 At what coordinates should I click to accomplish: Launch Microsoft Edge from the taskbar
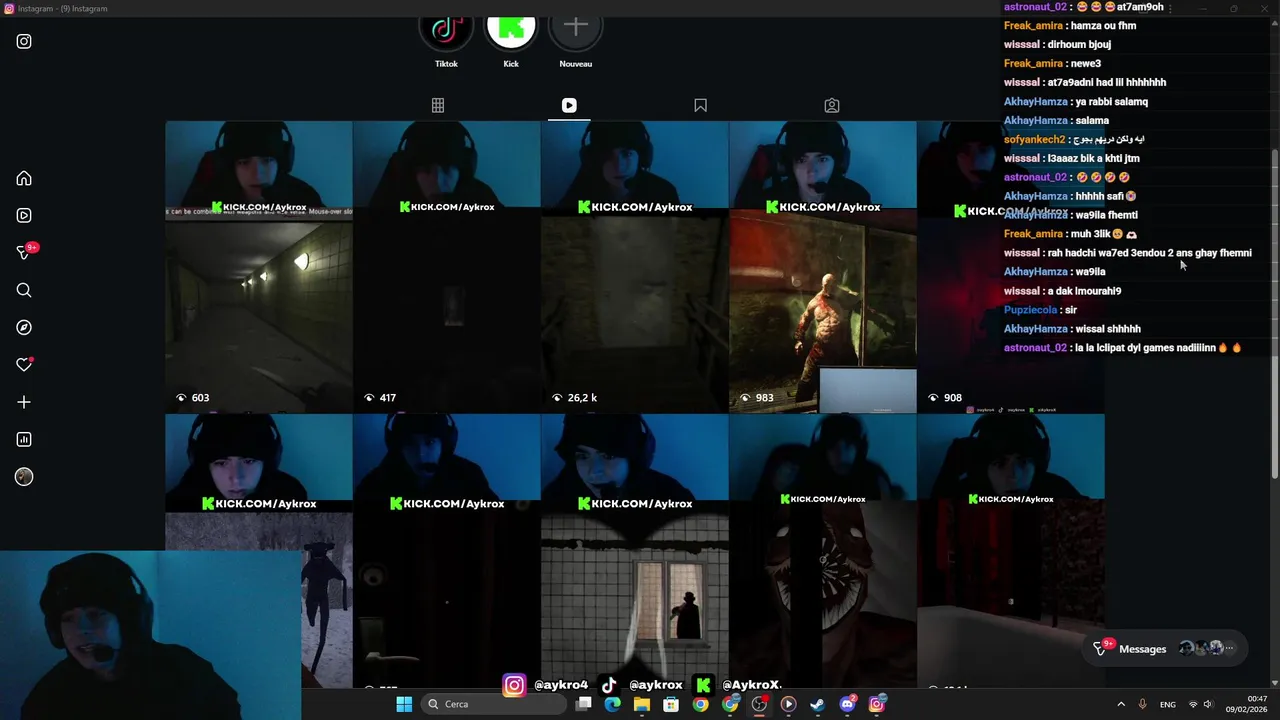click(613, 704)
